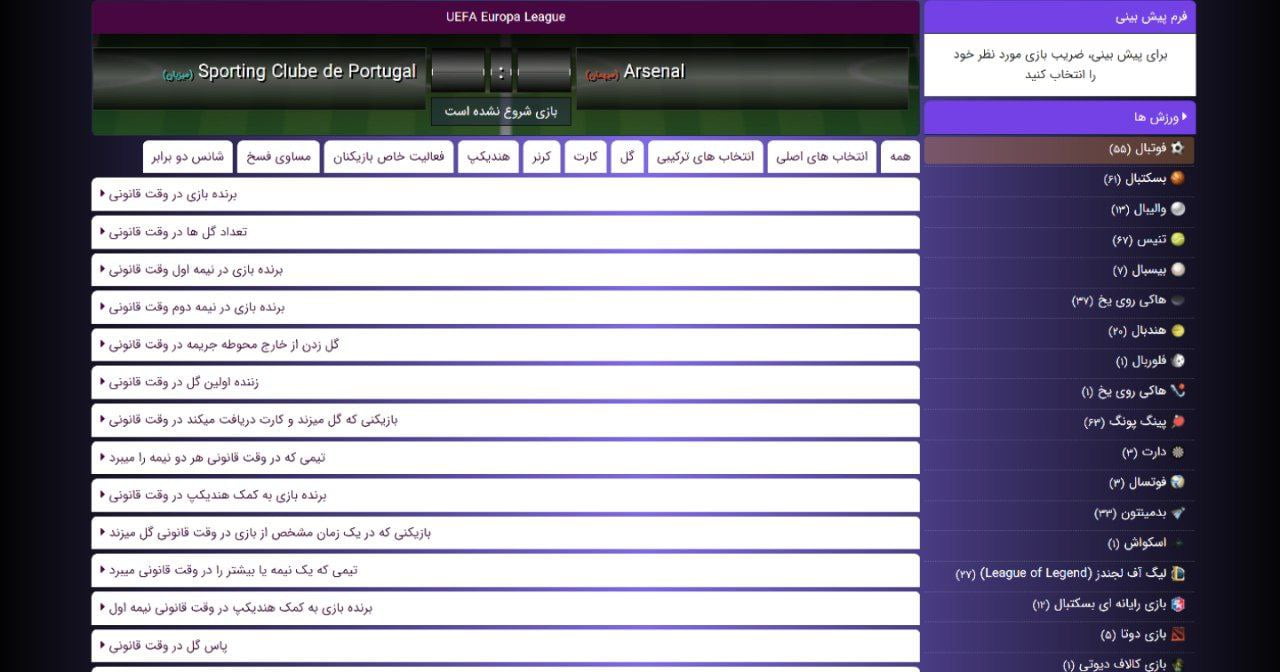The width and height of the screenshot is (1280, 672).
Task: Switch to the هندیکپ tab
Action: [489, 157]
